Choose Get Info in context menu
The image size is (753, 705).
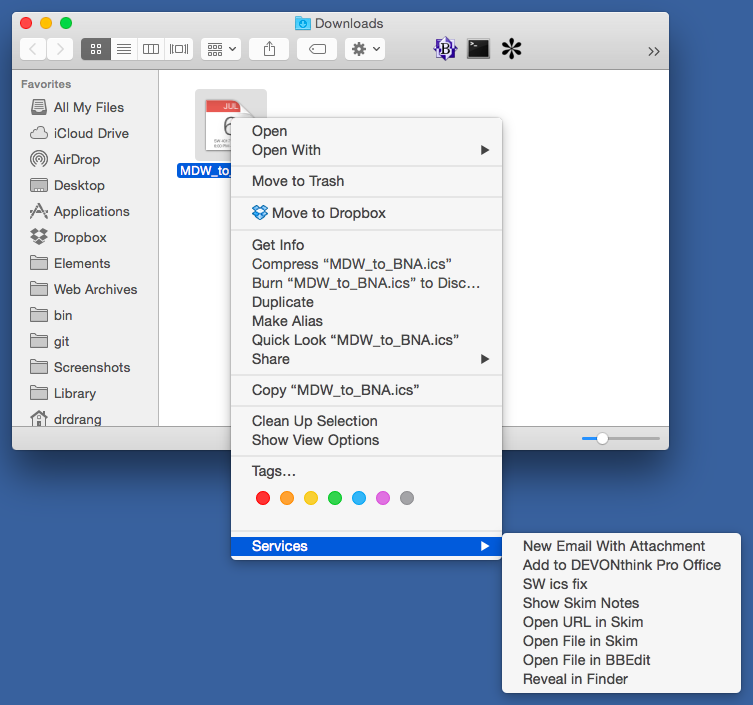(x=278, y=245)
